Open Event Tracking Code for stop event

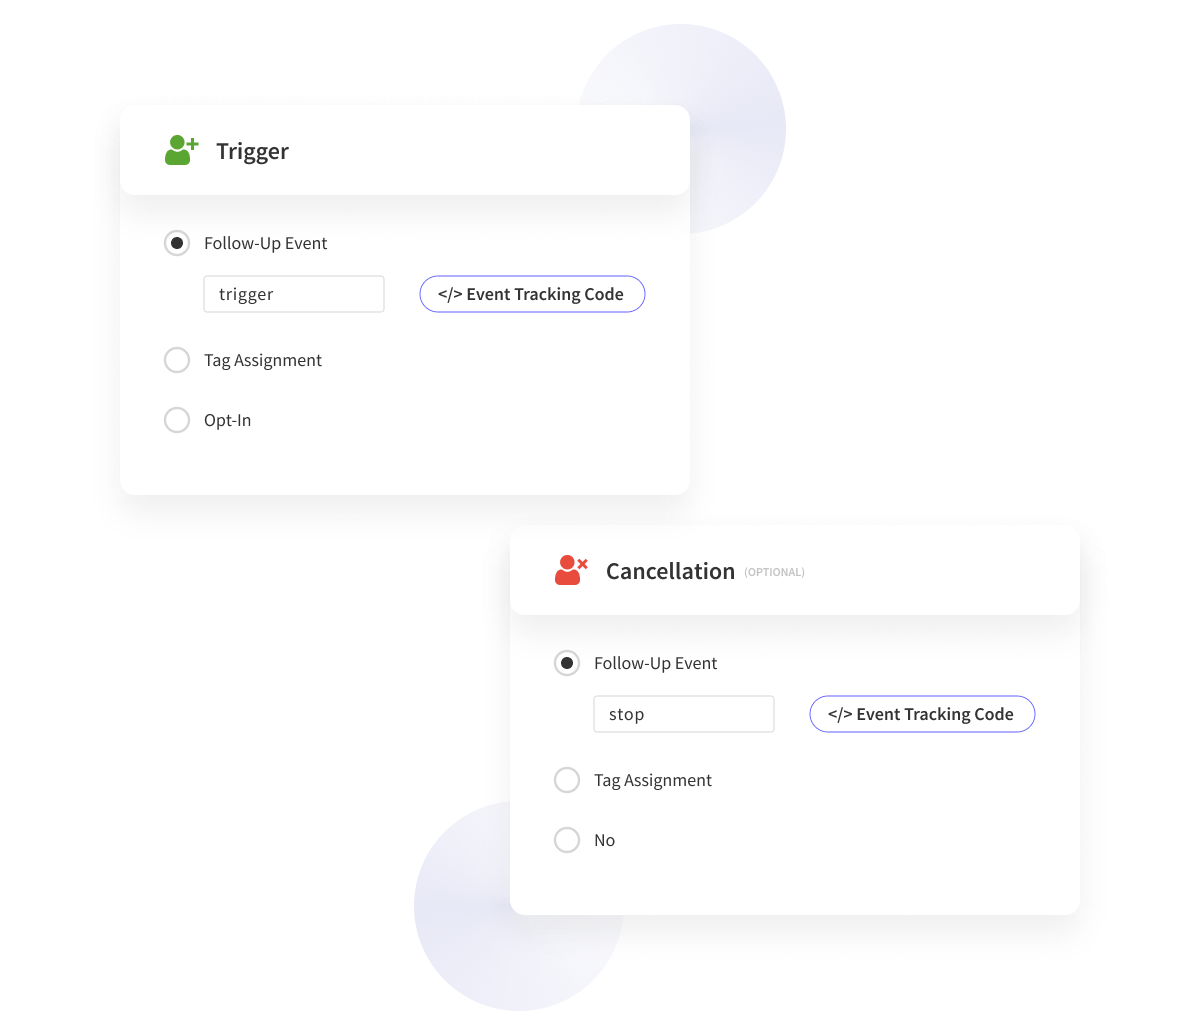pyautogui.click(x=922, y=714)
